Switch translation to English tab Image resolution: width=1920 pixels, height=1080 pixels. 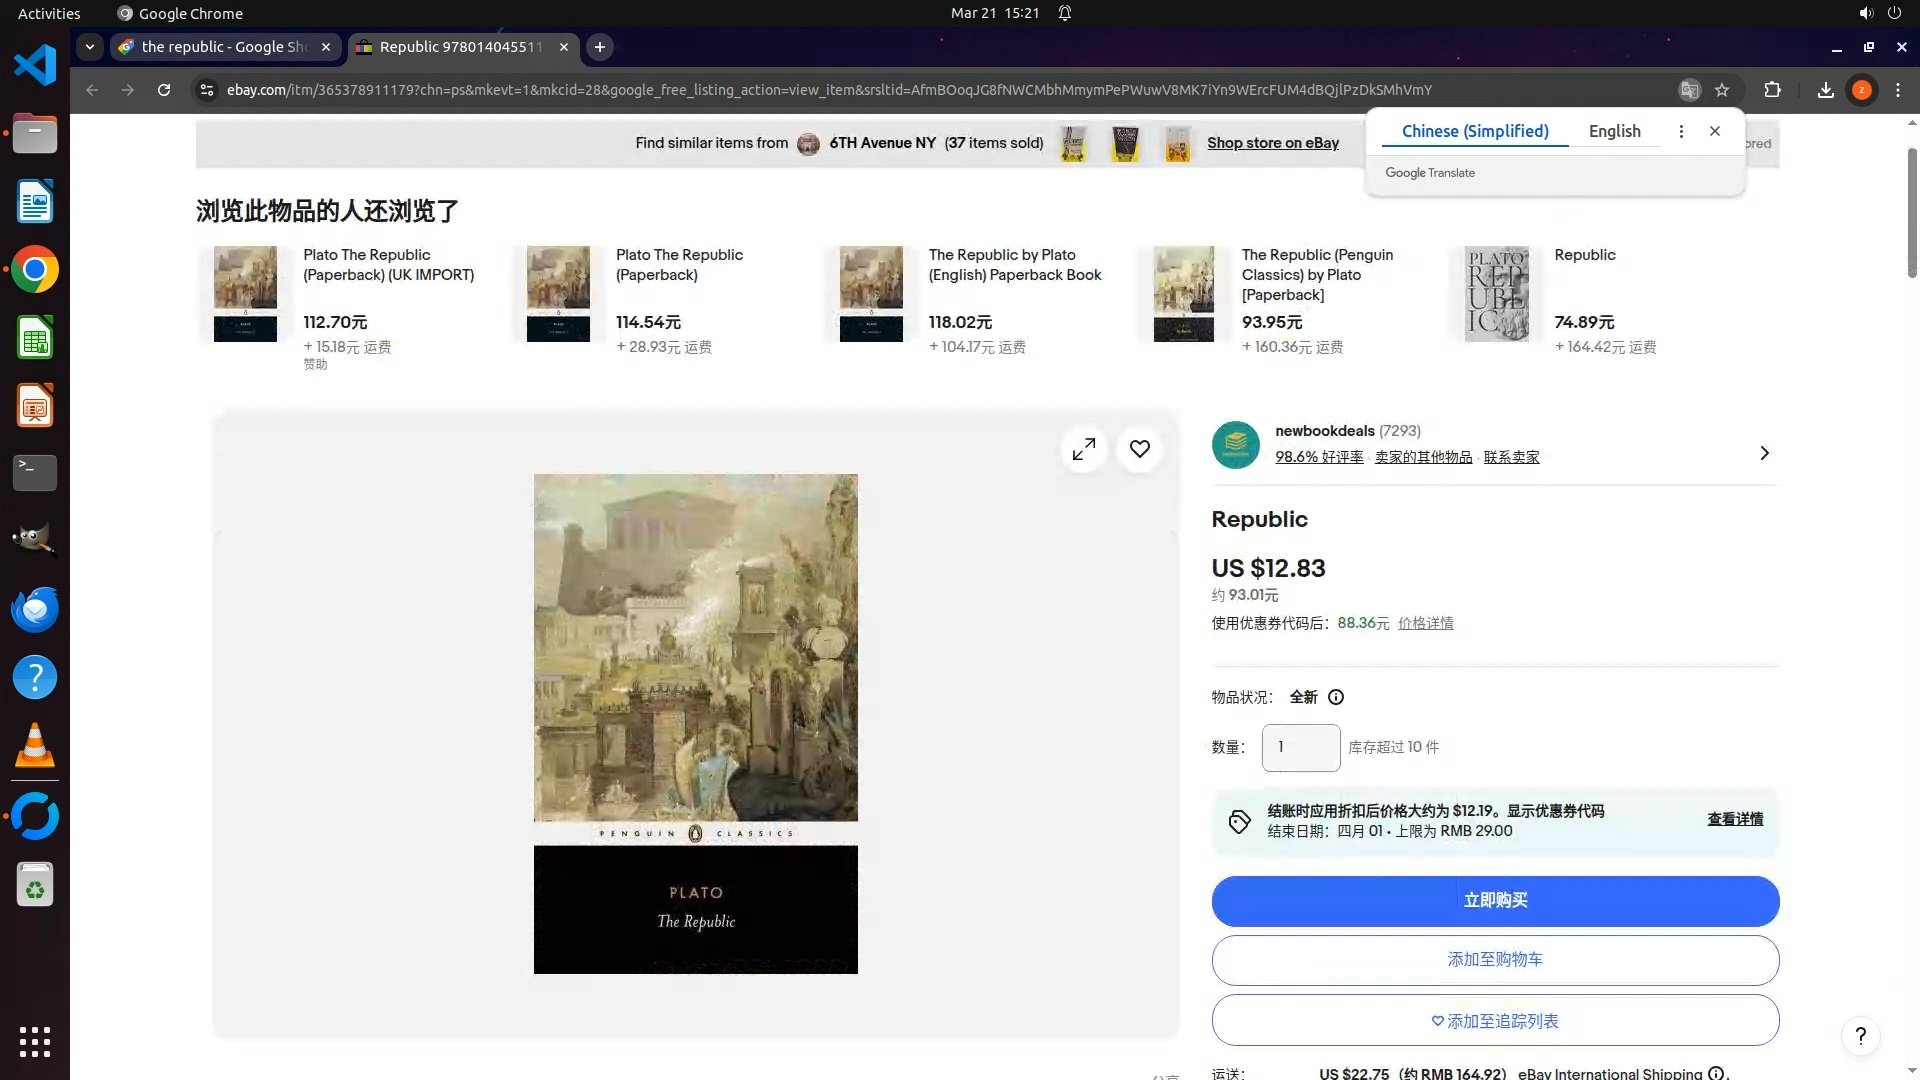coord(1614,131)
